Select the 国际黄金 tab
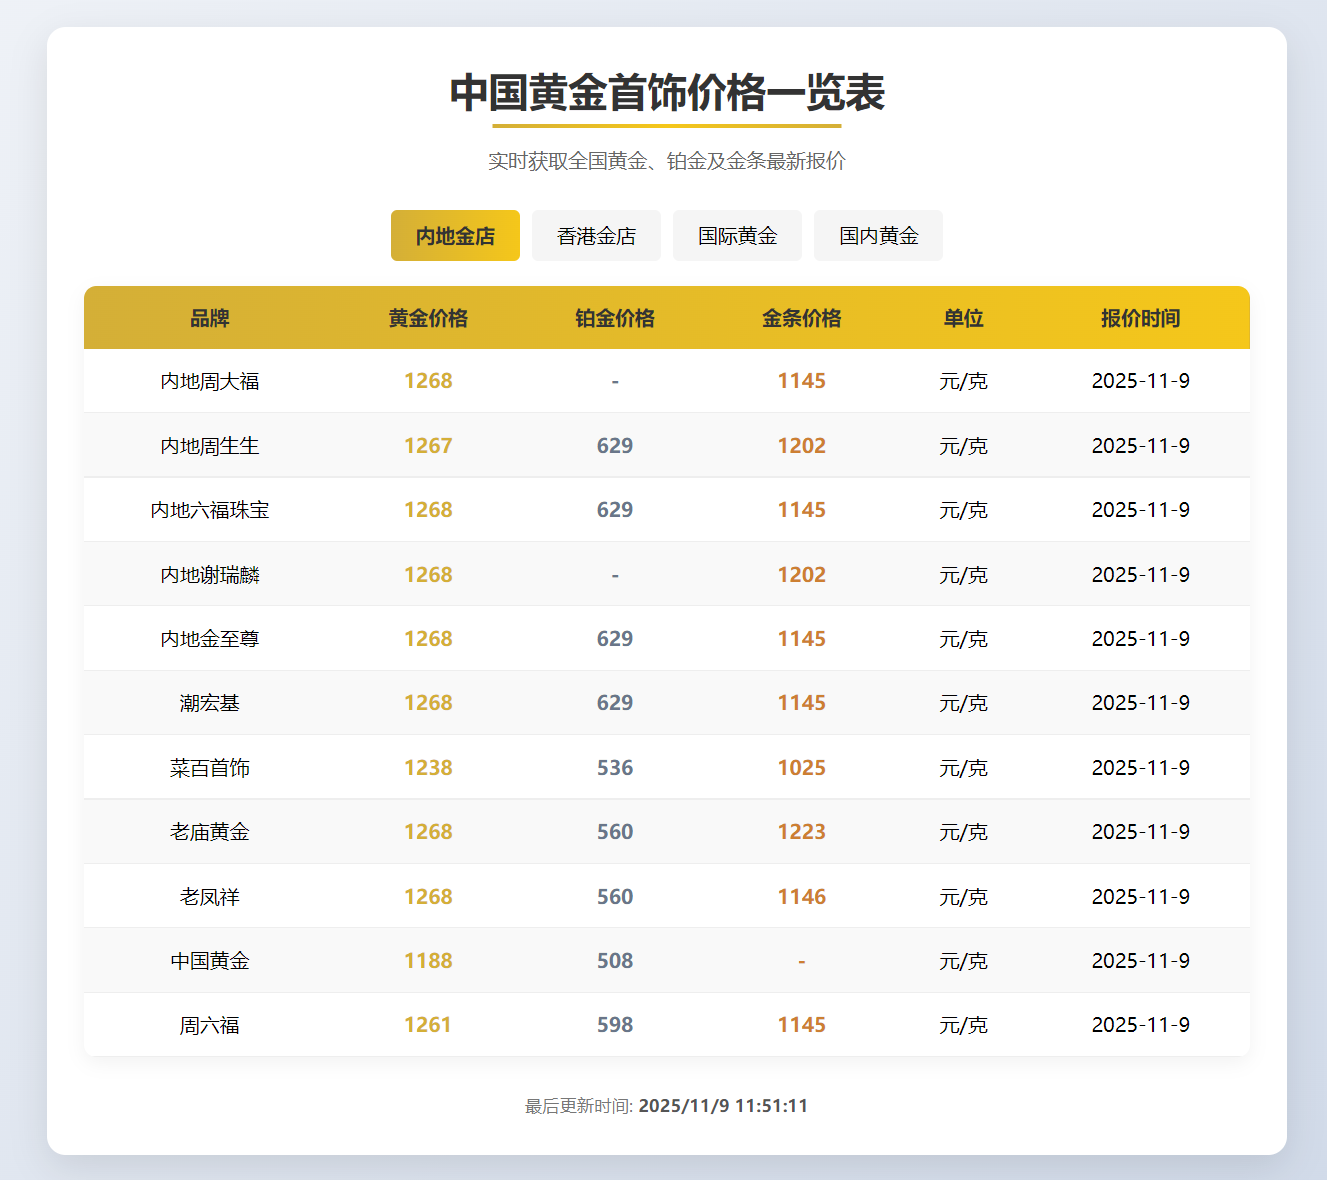Image resolution: width=1327 pixels, height=1180 pixels. pos(737,235)
